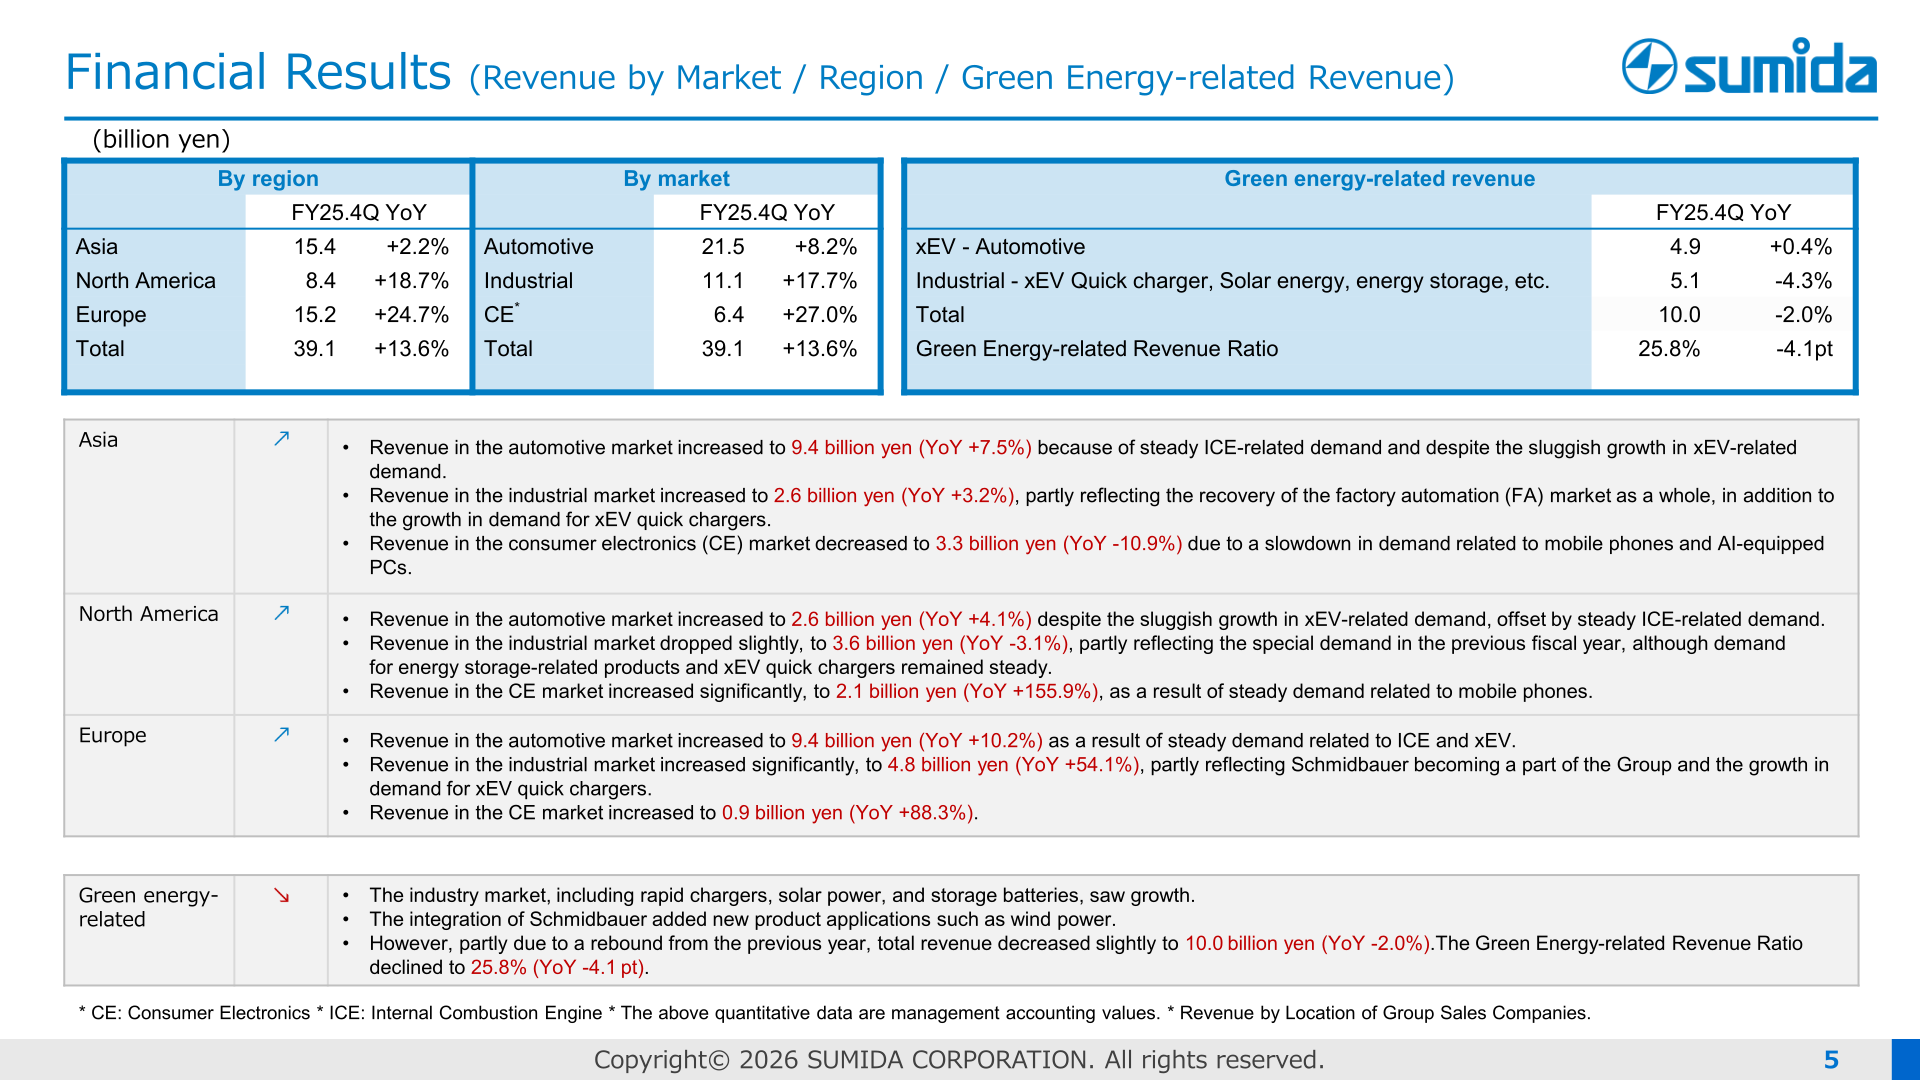This screenshot has width=1920, height=1080.
Task: Click the 'Automotive' row label in market table
Action: (539, 247)
